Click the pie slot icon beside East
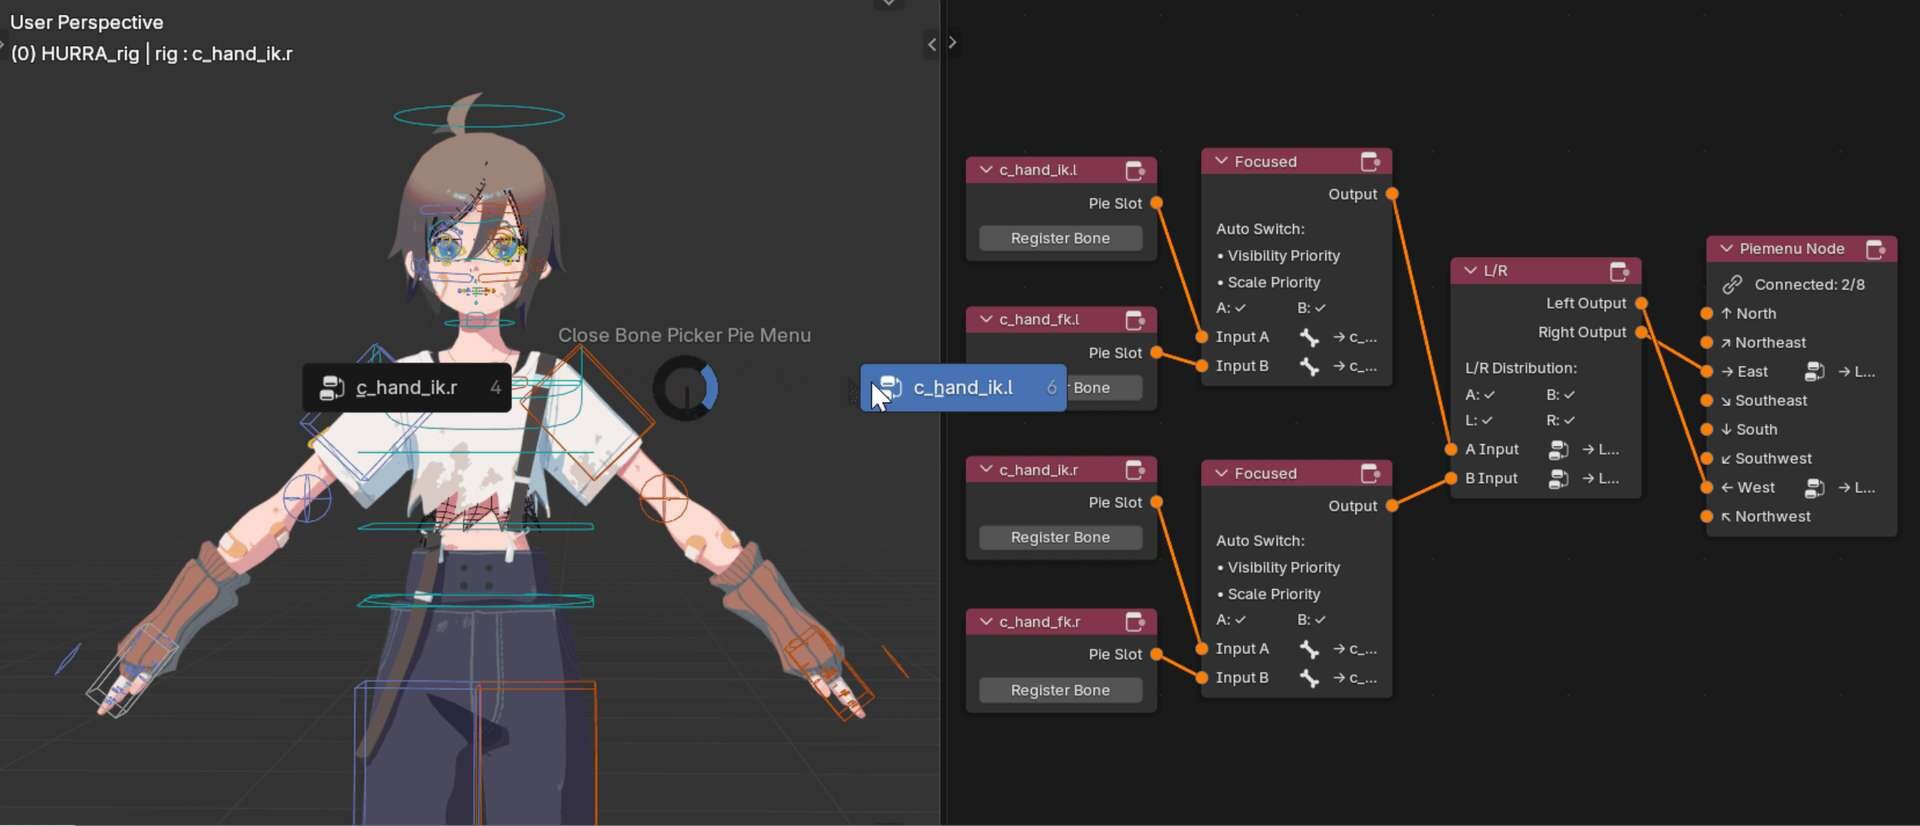Viewport: 1920px width, 826px height. (x=1814, y=372)
